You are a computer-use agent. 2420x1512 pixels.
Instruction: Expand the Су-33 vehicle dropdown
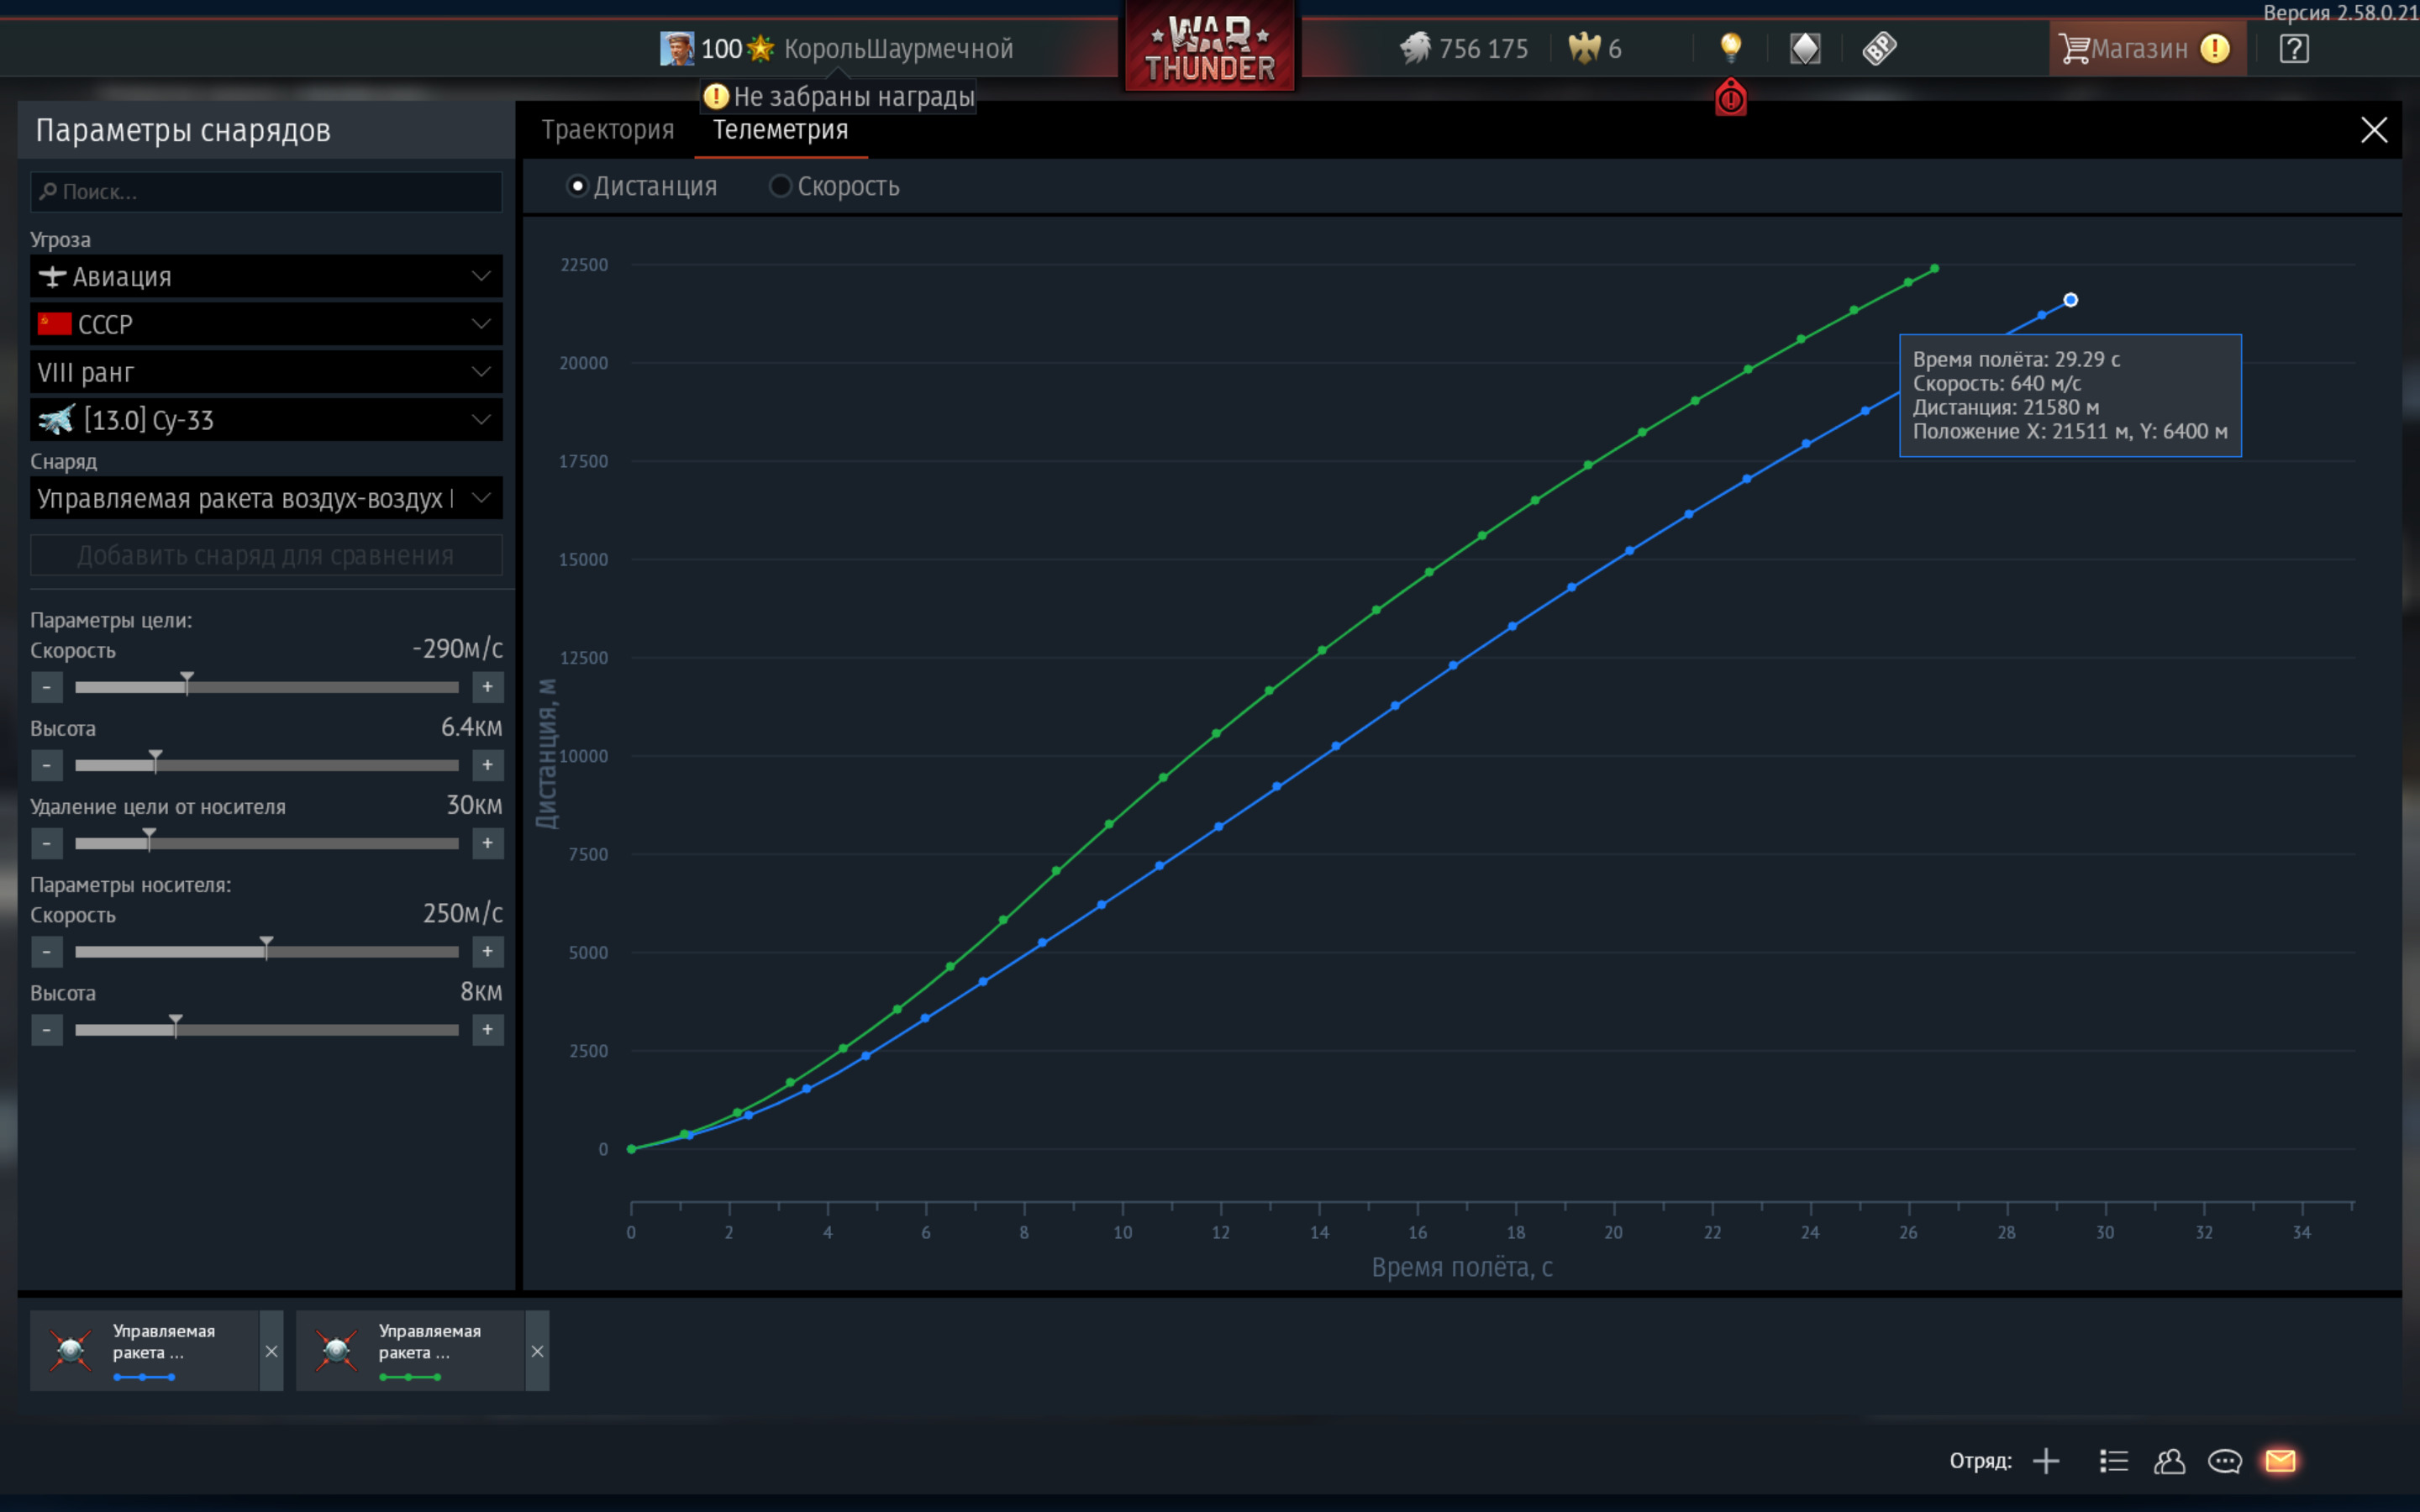[266, 420]
